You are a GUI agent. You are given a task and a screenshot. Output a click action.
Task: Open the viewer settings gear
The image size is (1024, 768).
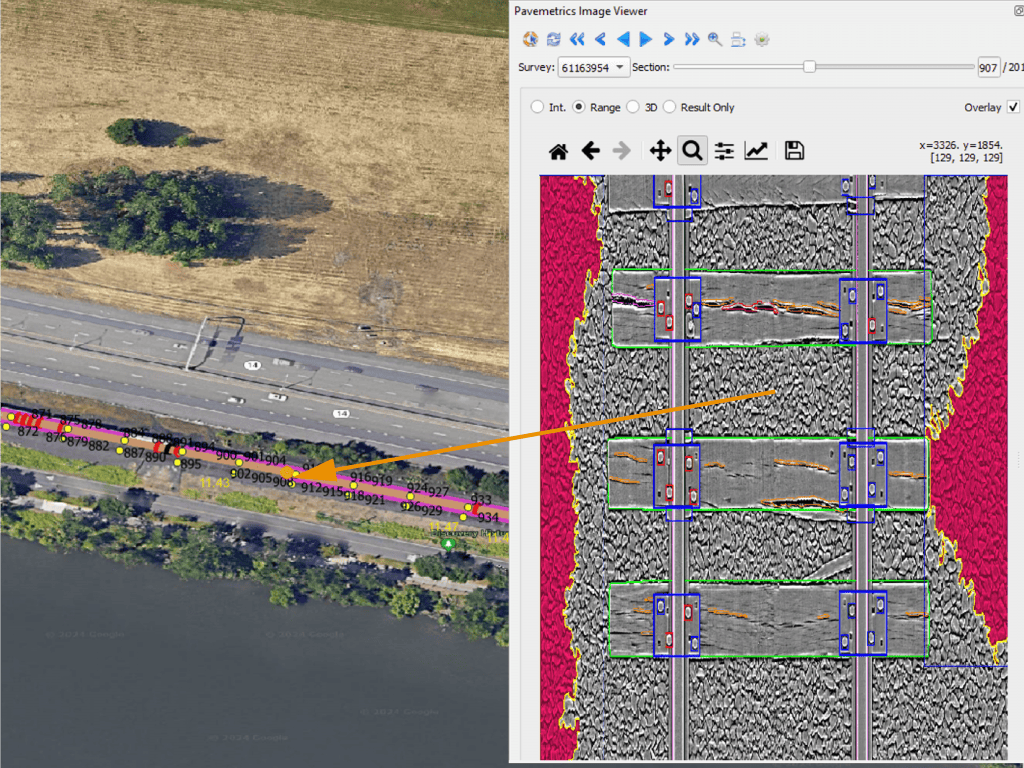click(761, 39)
